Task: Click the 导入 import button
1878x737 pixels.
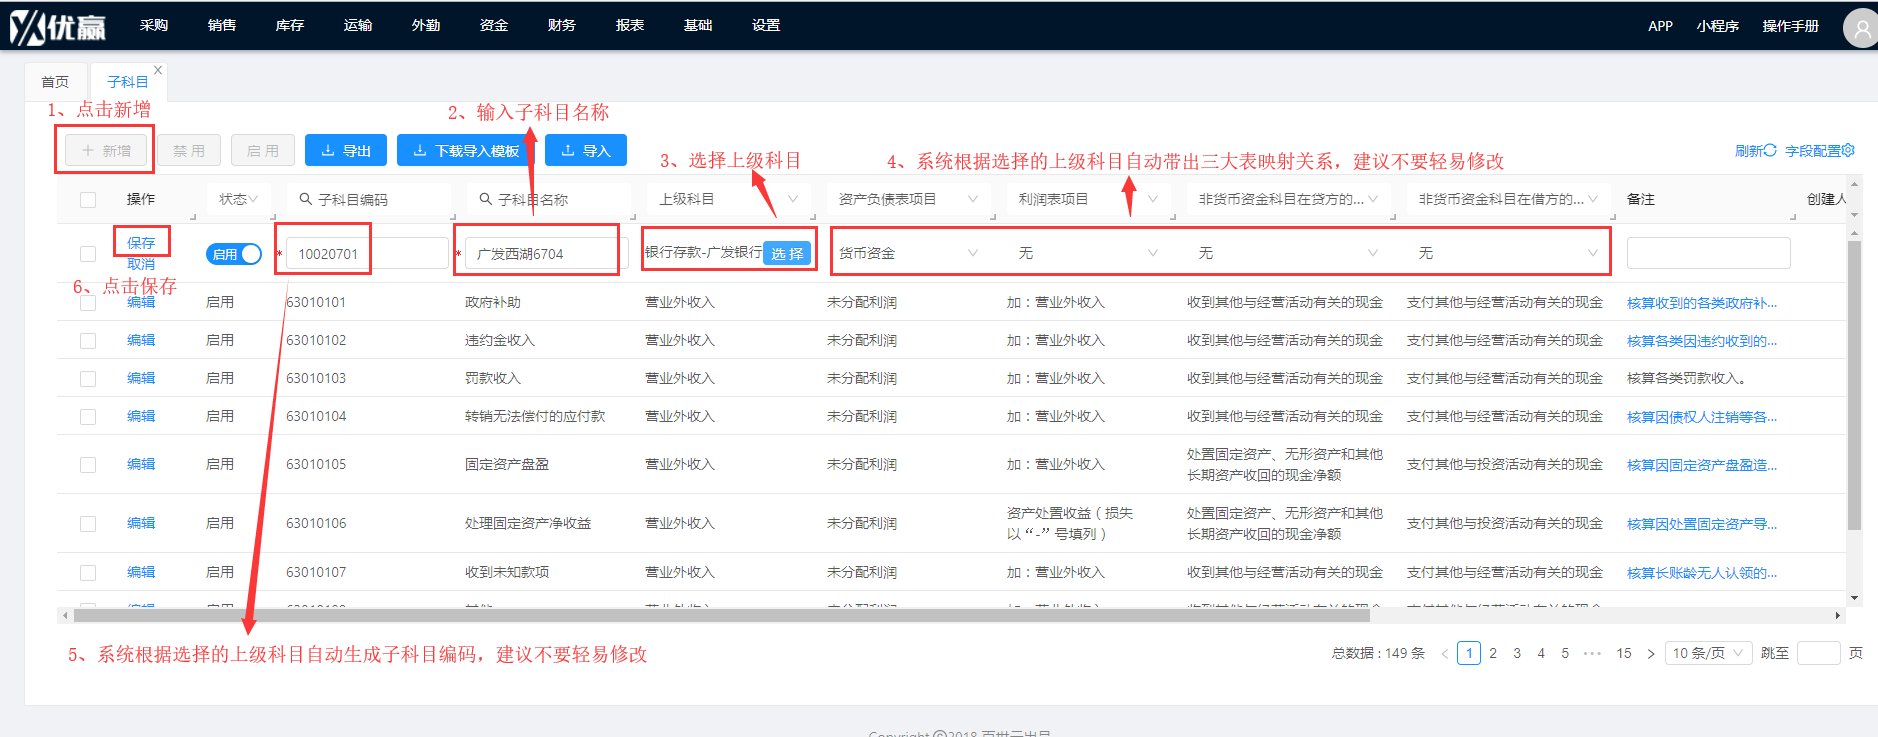Action: (x=586, y=150)
